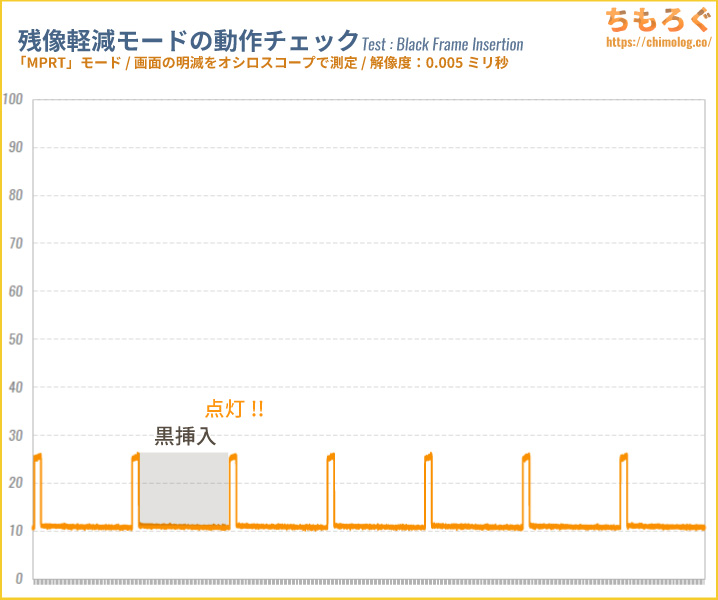Click the gray 黒挿入 shaded region
Image resolution: width=718 pixels, height=600 pixels.
pyautogui.click(x=184, y=489)
